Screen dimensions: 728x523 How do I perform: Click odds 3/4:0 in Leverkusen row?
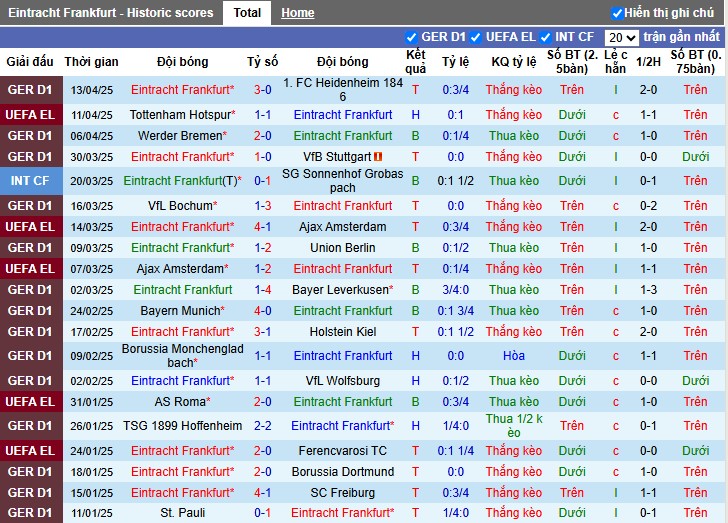pos(455,290)
